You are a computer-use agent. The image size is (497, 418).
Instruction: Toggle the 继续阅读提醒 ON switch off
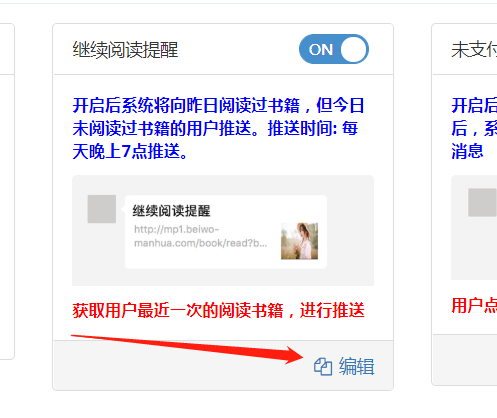[x=334, y=49]
